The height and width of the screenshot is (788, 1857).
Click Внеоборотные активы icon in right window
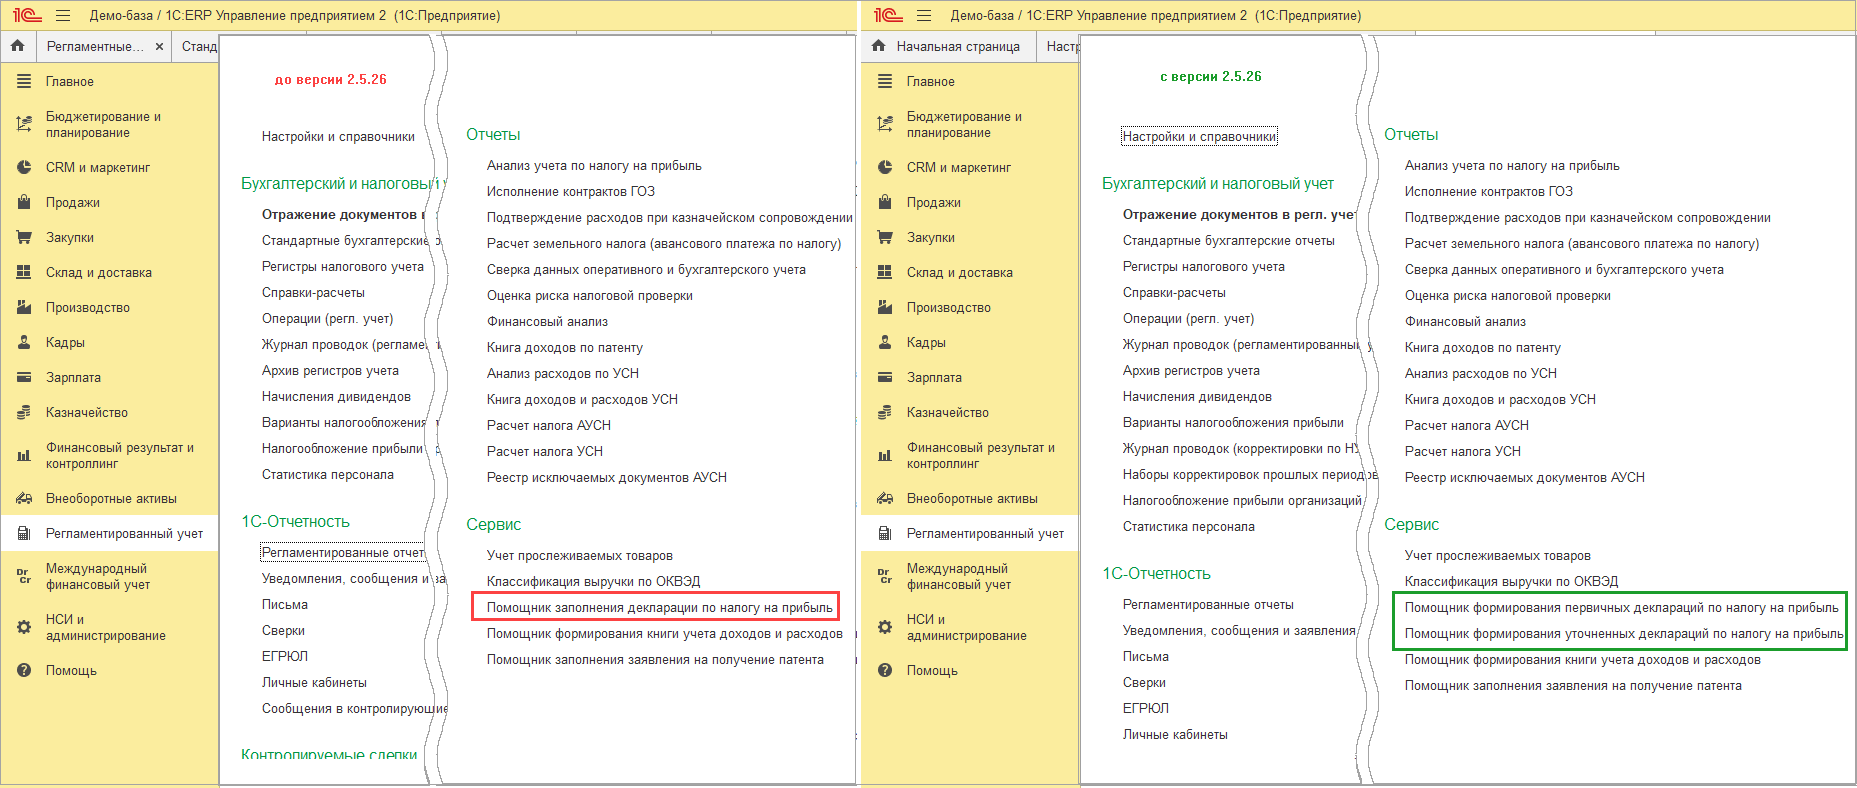[885, 499]
